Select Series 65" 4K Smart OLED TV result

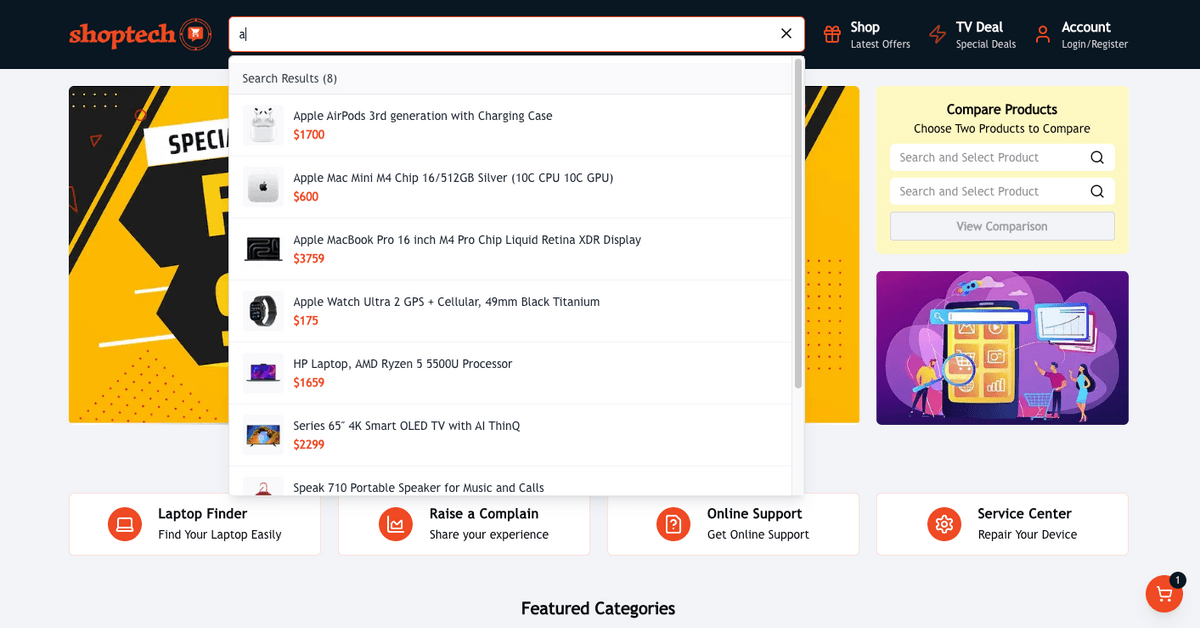pos(510,435)
